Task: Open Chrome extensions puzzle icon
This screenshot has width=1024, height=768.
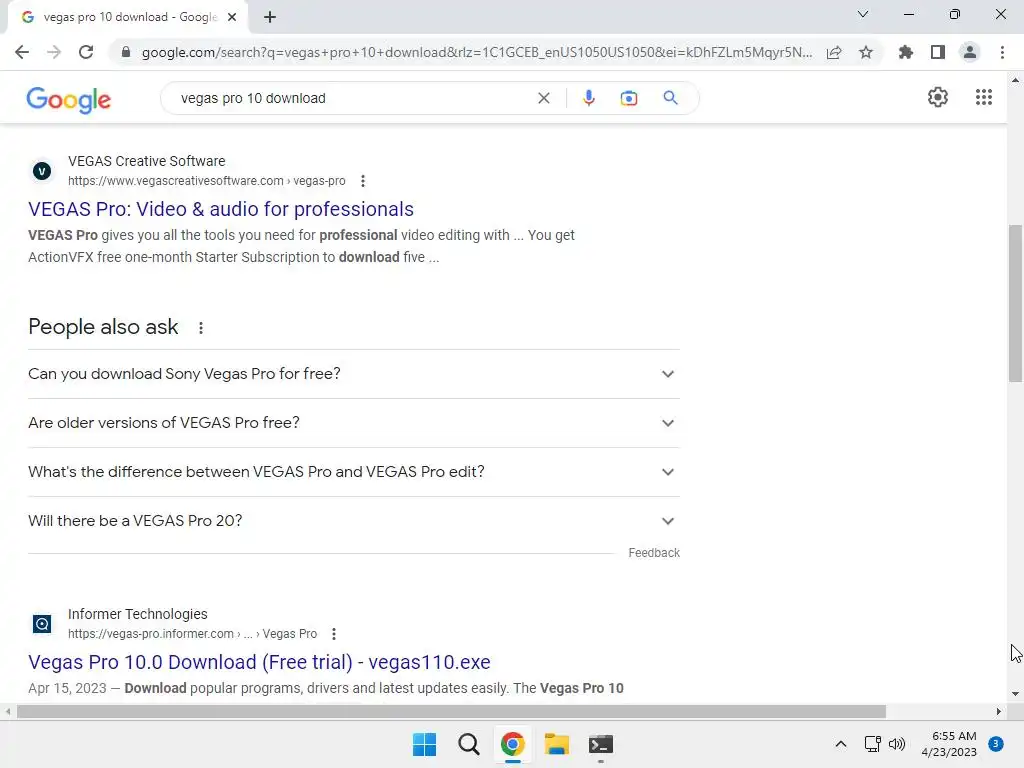Action: tap(906, 52)
